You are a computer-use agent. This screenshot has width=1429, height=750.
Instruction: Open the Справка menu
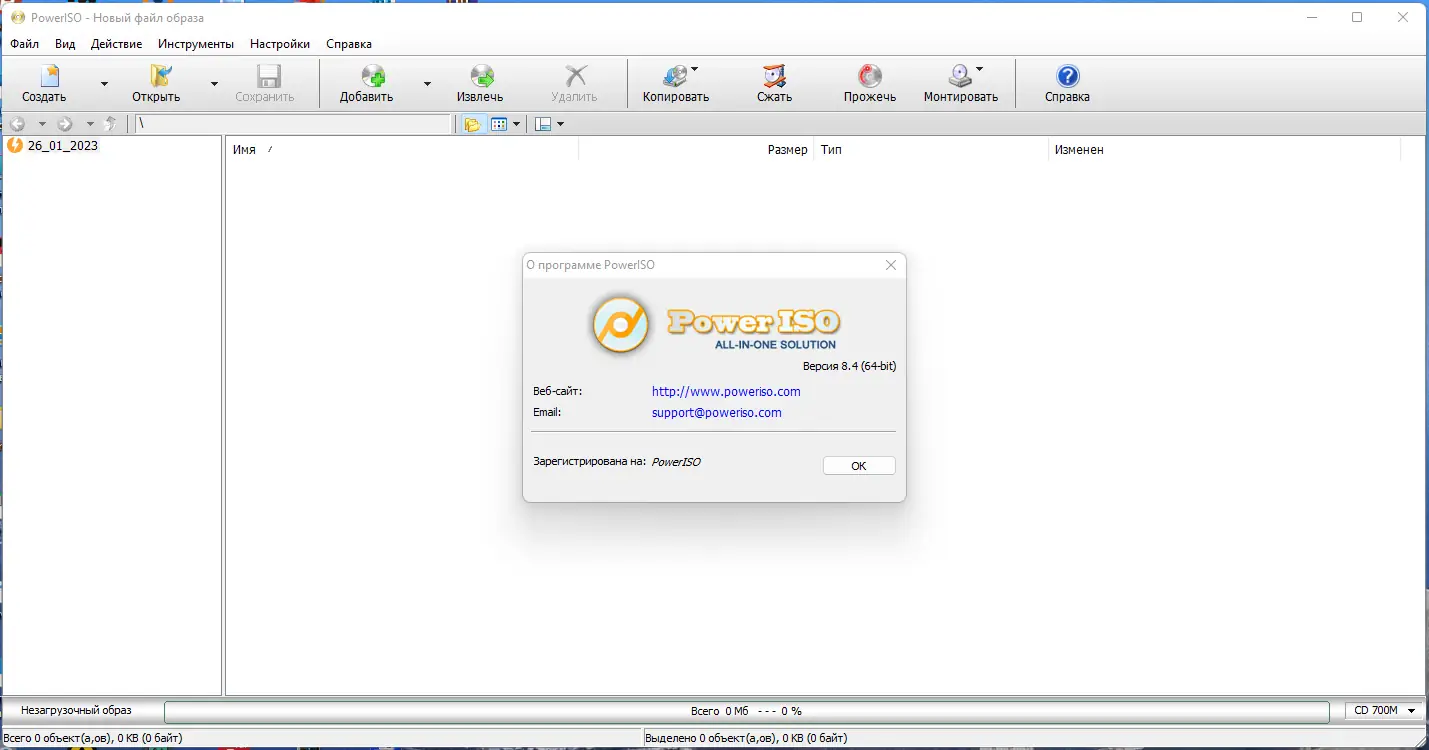pos(349,44)
